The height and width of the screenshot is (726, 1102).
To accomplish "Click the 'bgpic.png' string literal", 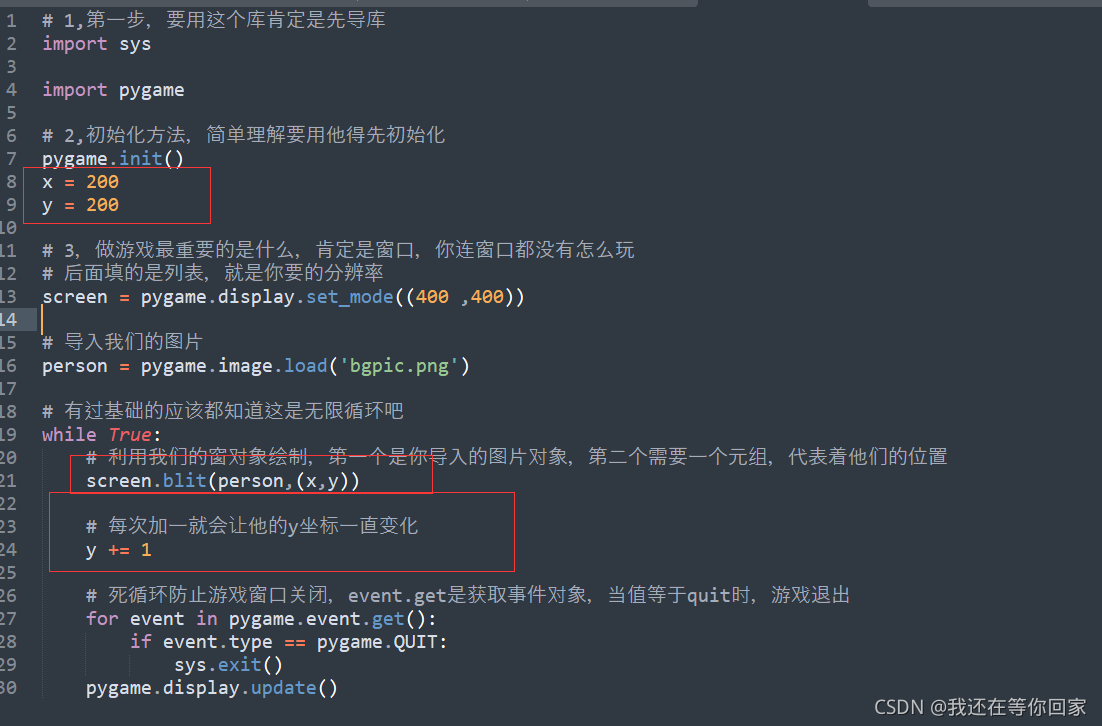I will coord(404,366).
